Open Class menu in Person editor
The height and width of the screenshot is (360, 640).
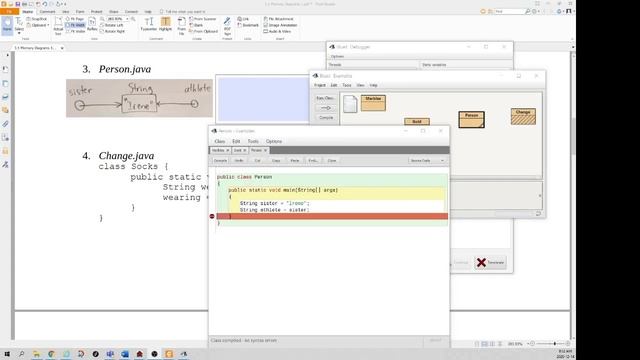point(220,141)
